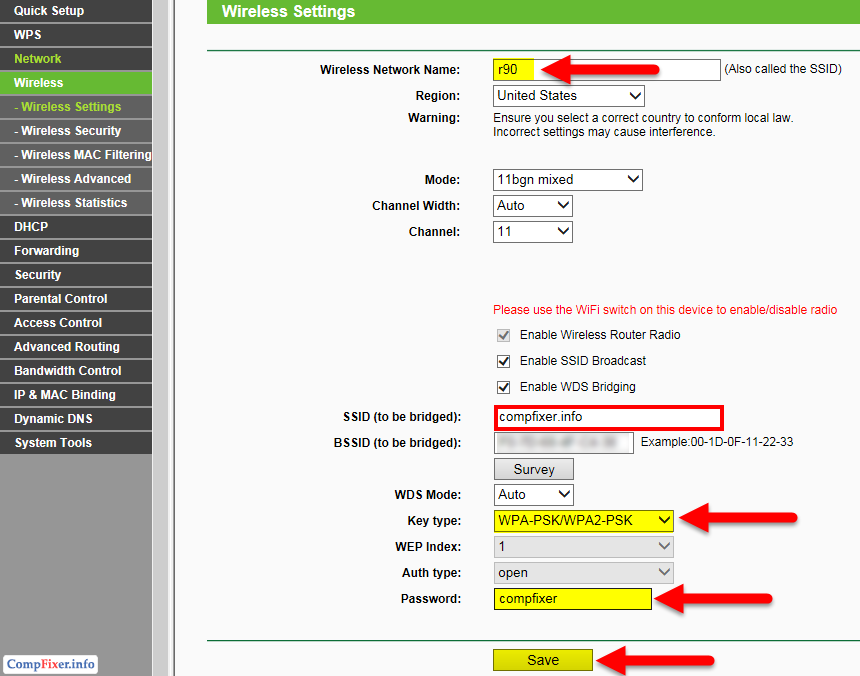Focus the SSID to be bridged field
860x676 pixels.
tap(608, 417)
